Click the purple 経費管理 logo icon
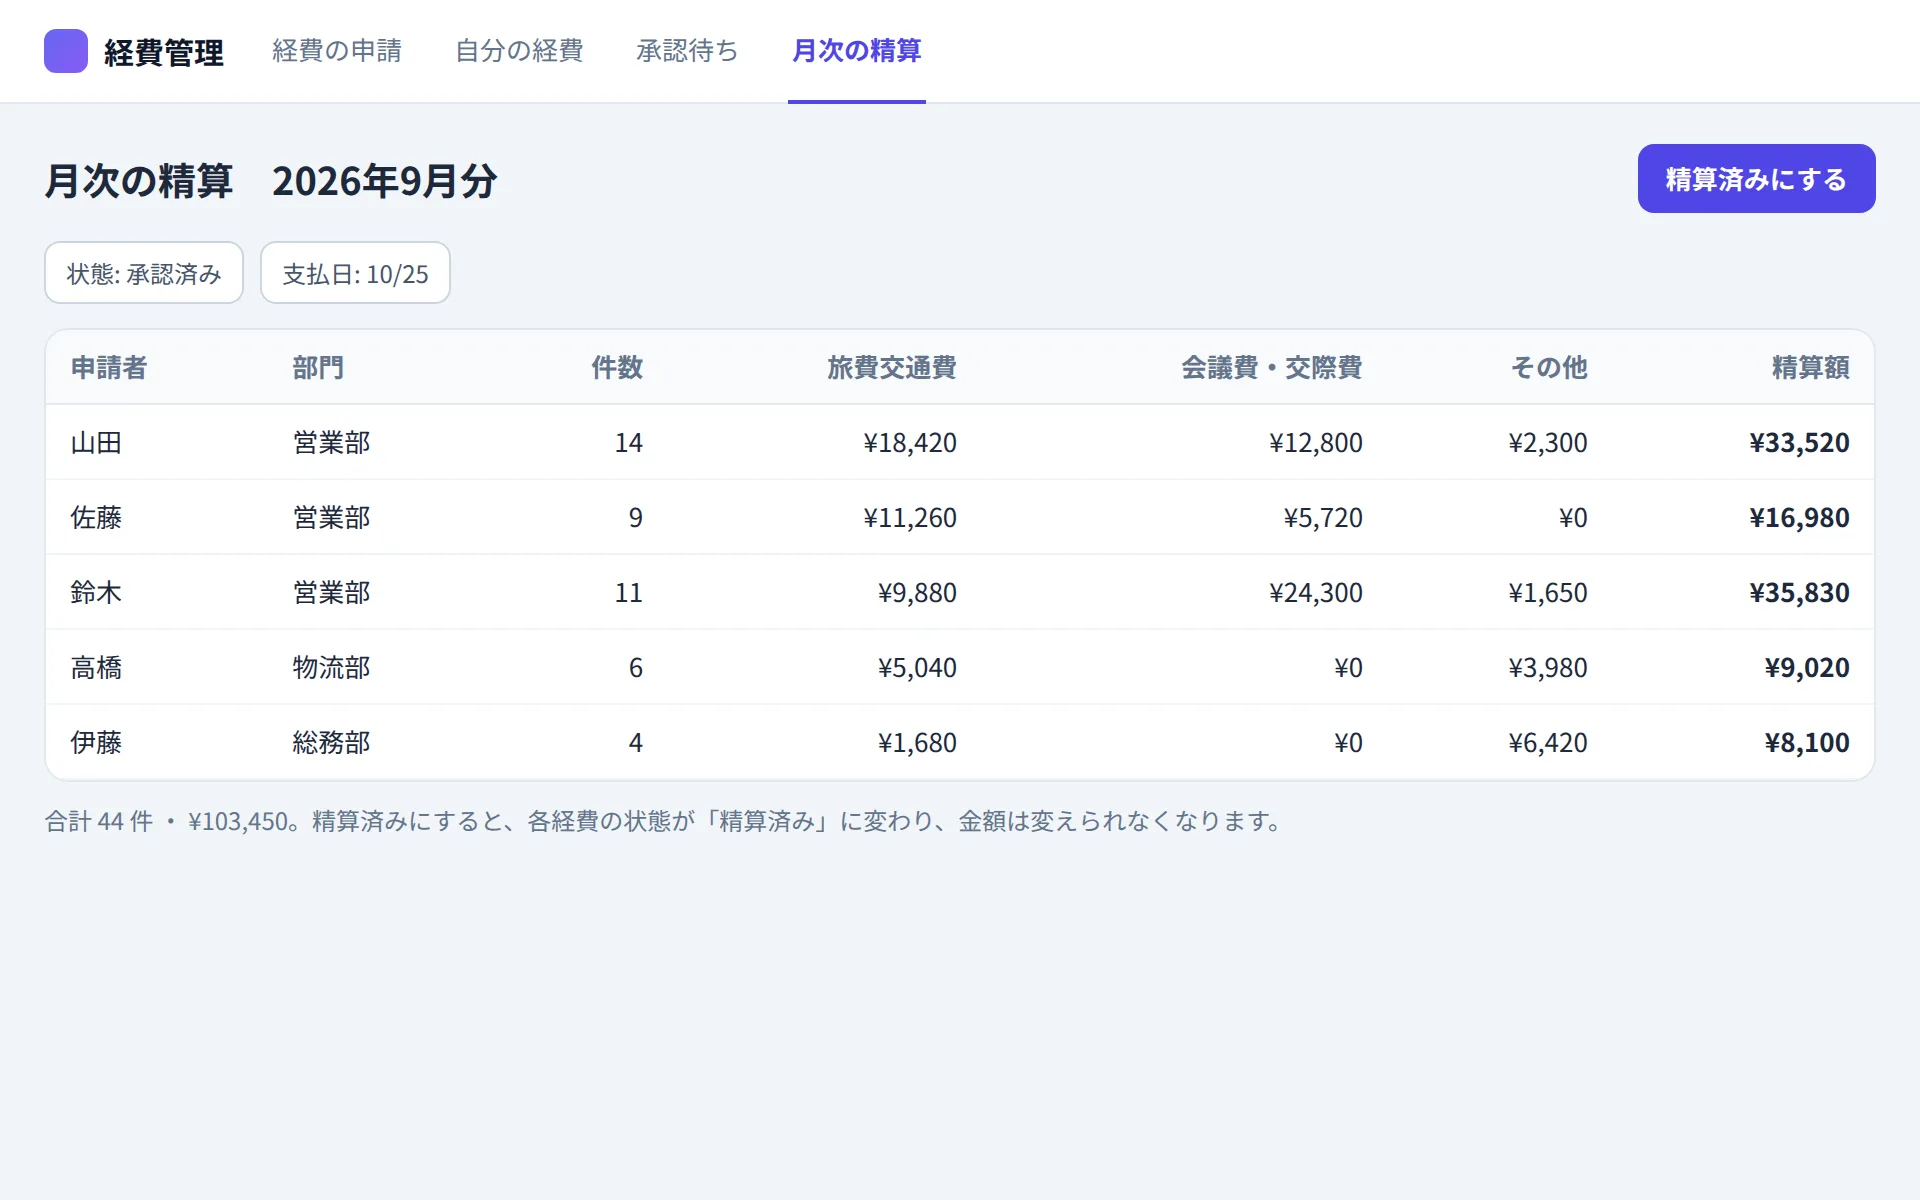Screen dimensions: 1920x1200 (66, 51)
